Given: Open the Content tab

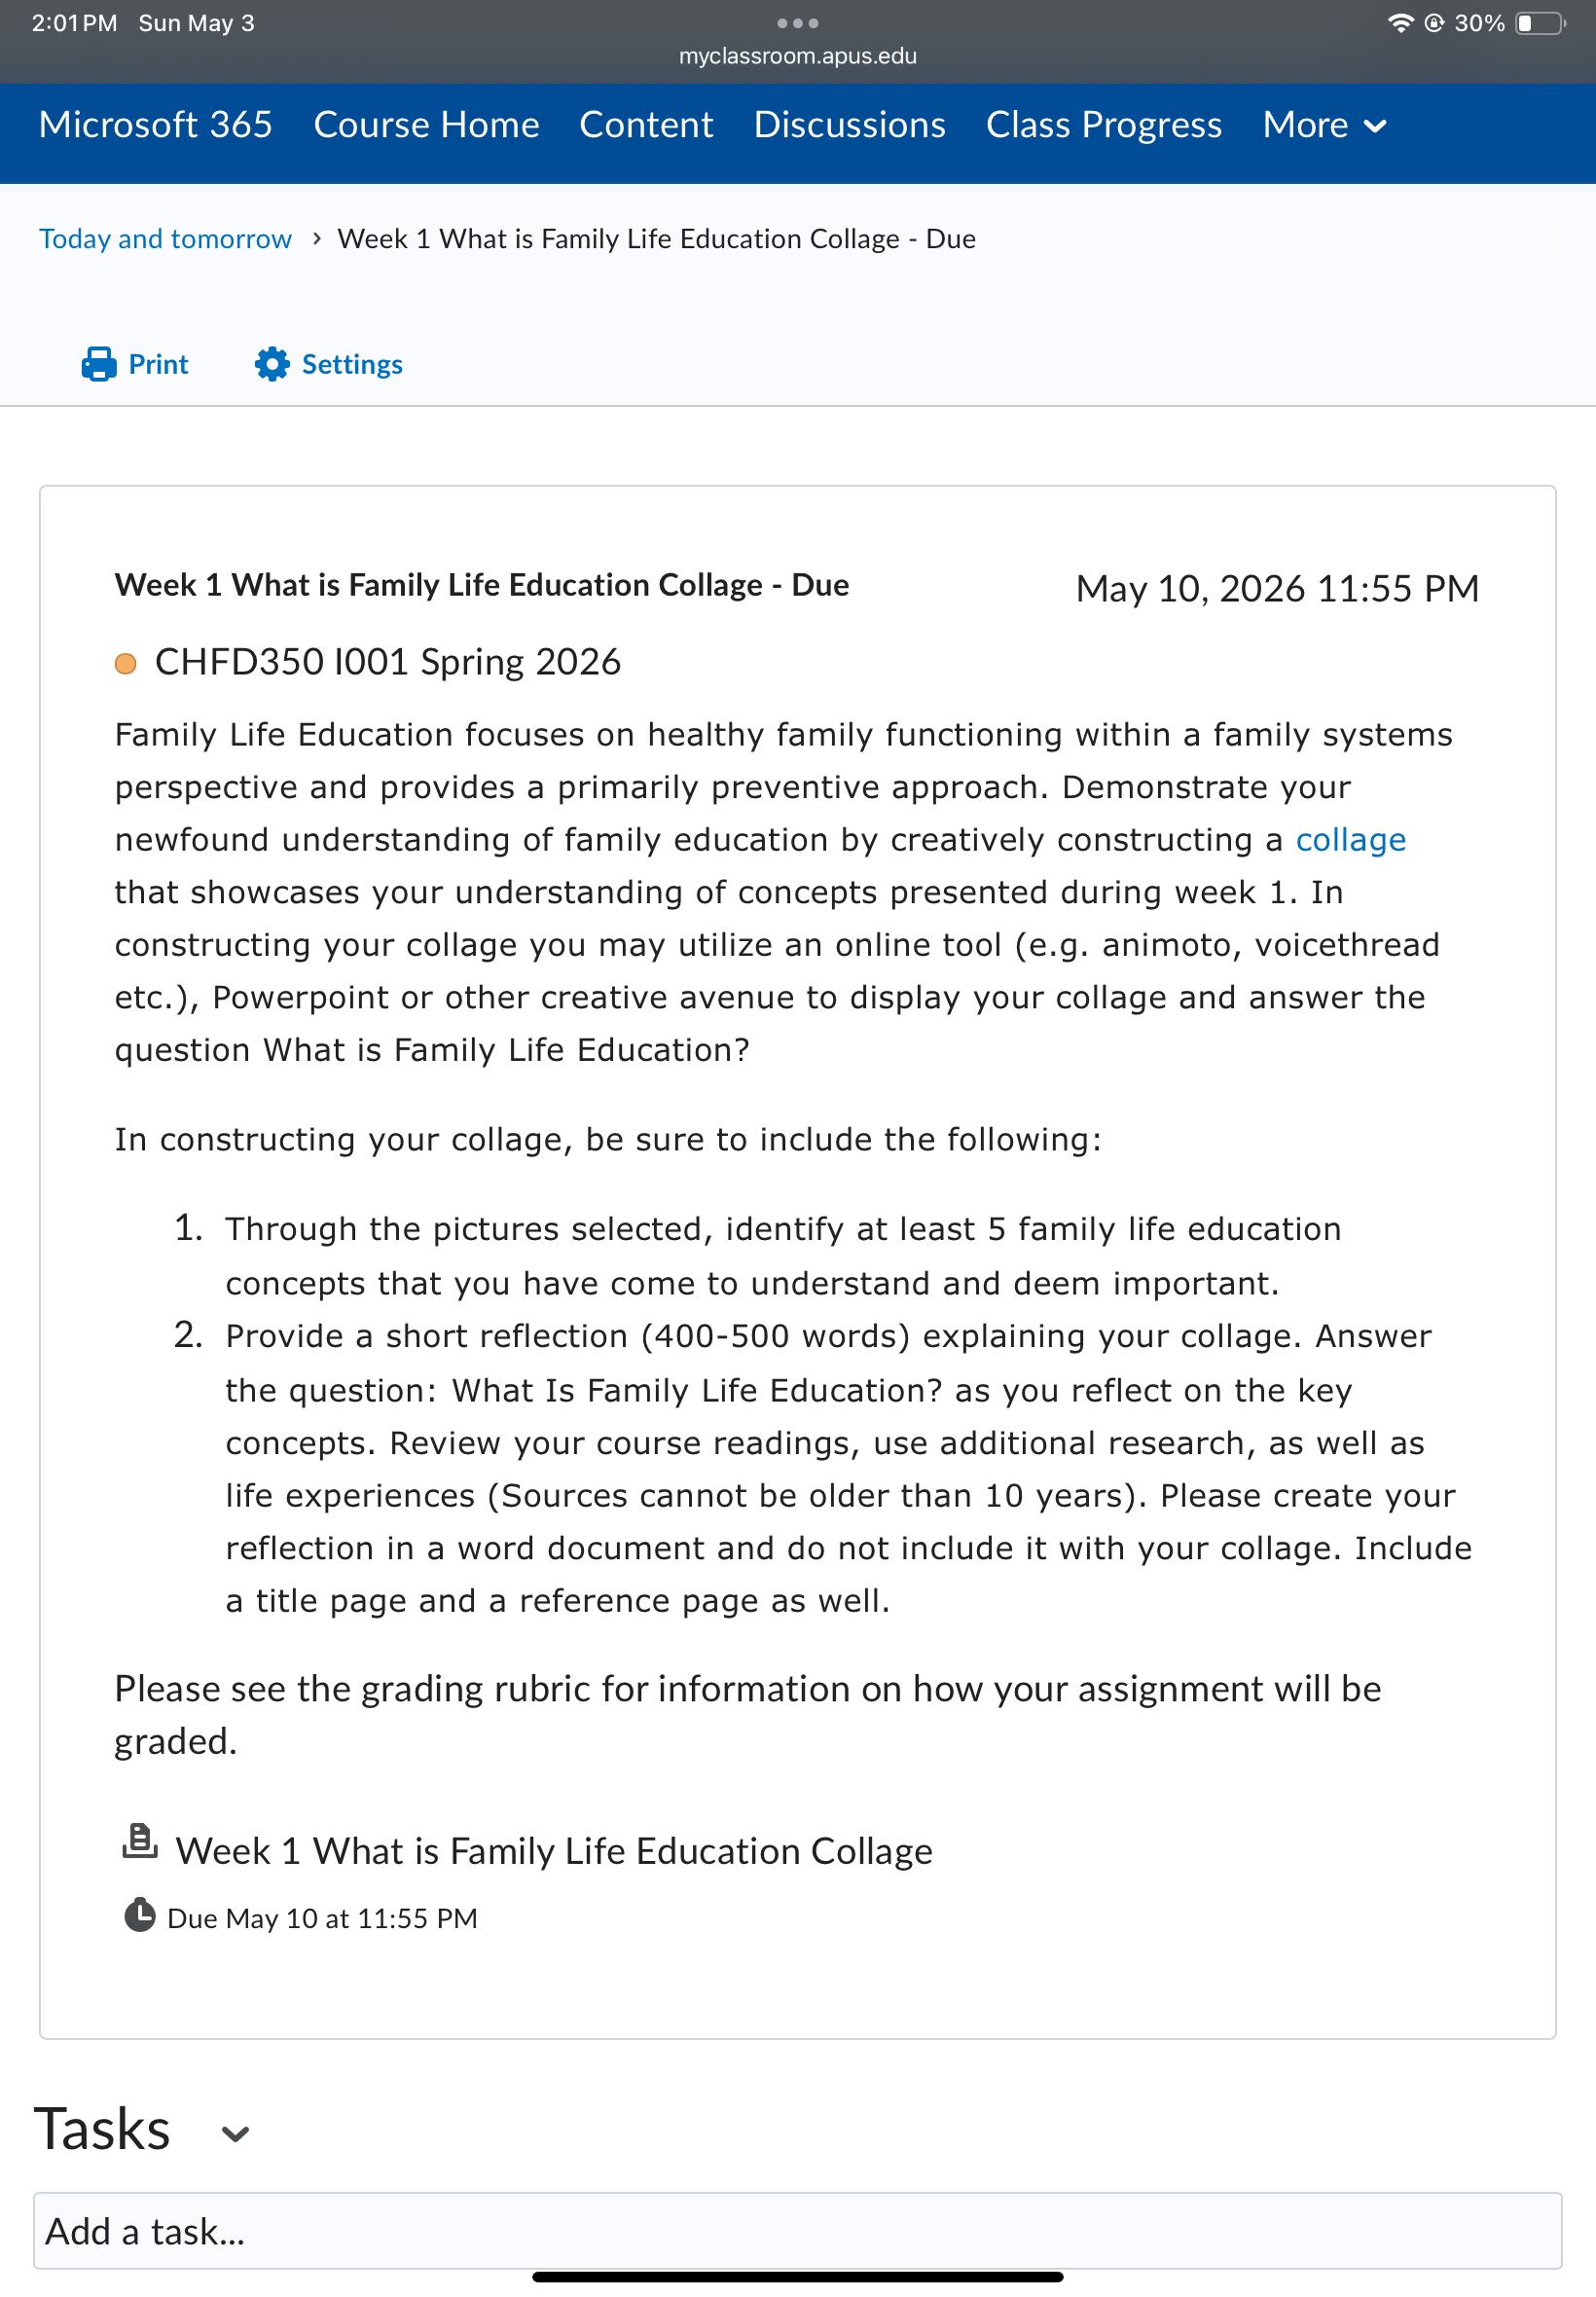Looking at the screenshot, I should coord(646,125).
